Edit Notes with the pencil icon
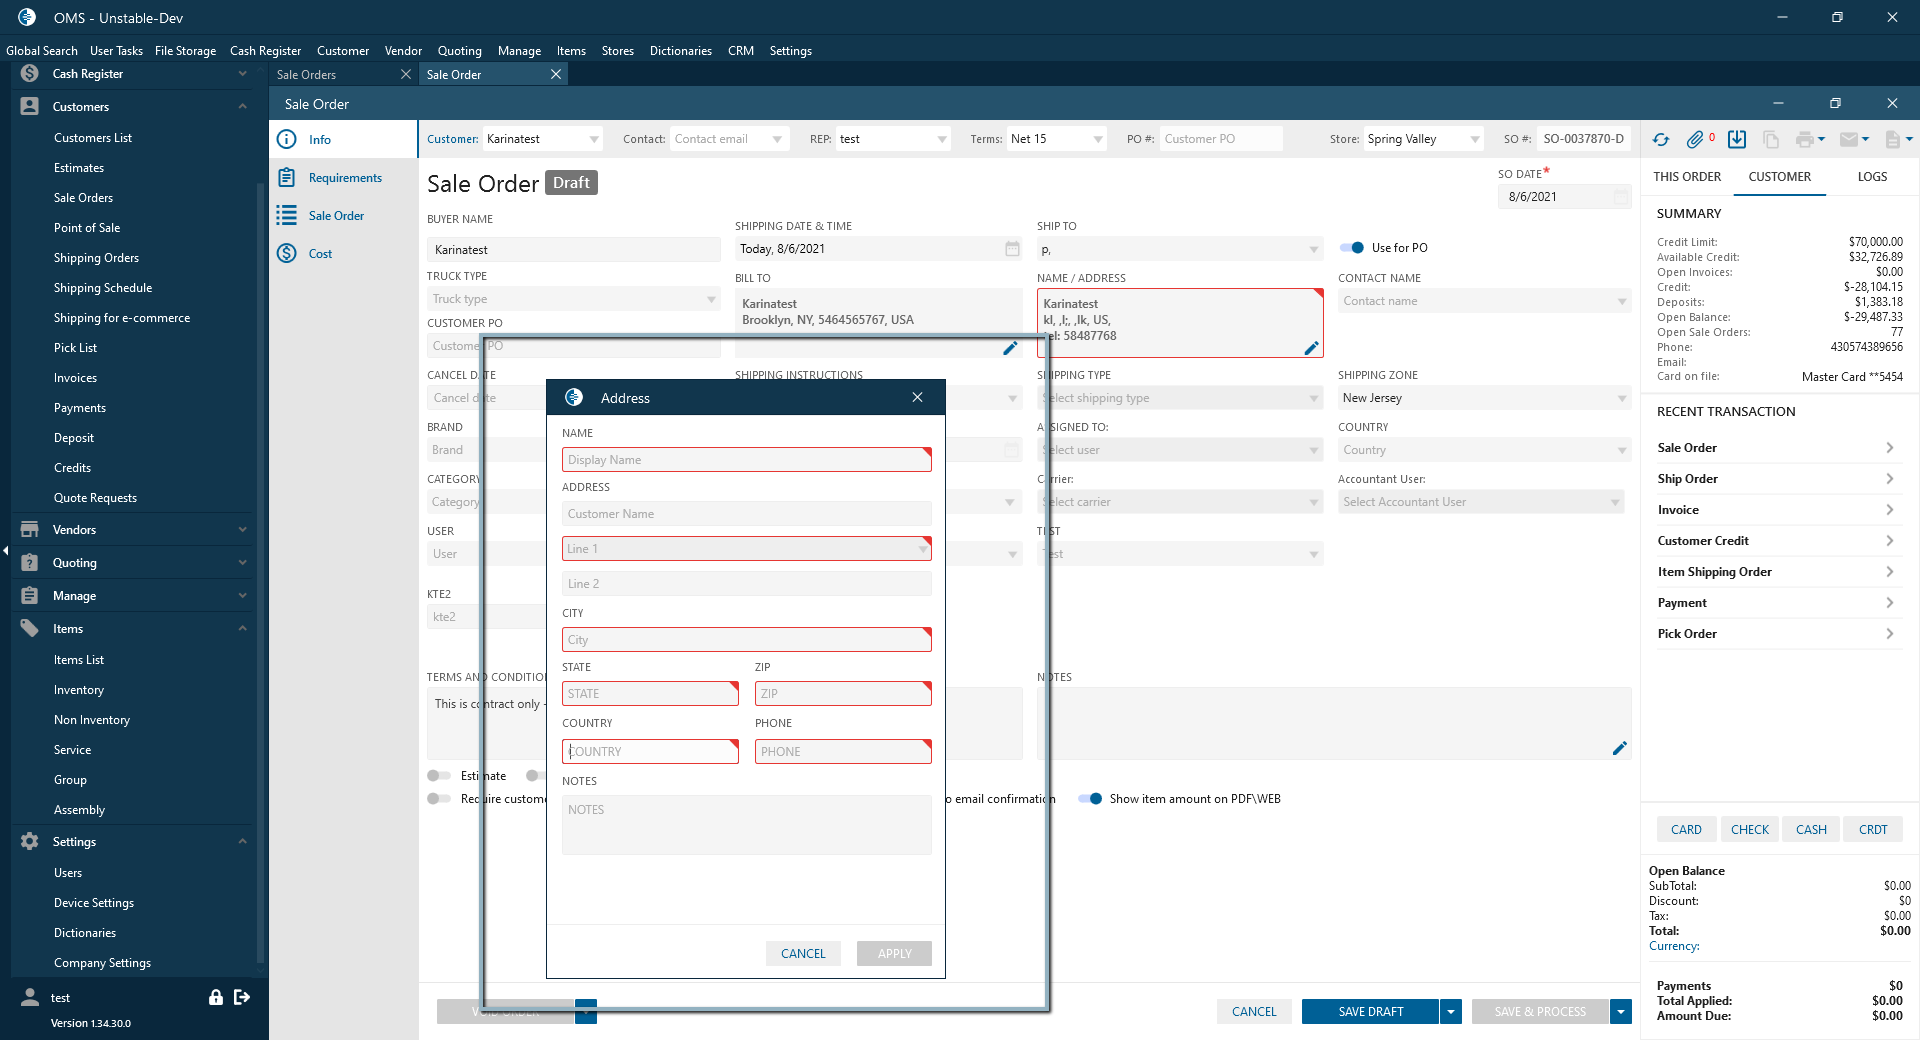This screenshot has width=1920, height=1040. (x=1620, y=748)
